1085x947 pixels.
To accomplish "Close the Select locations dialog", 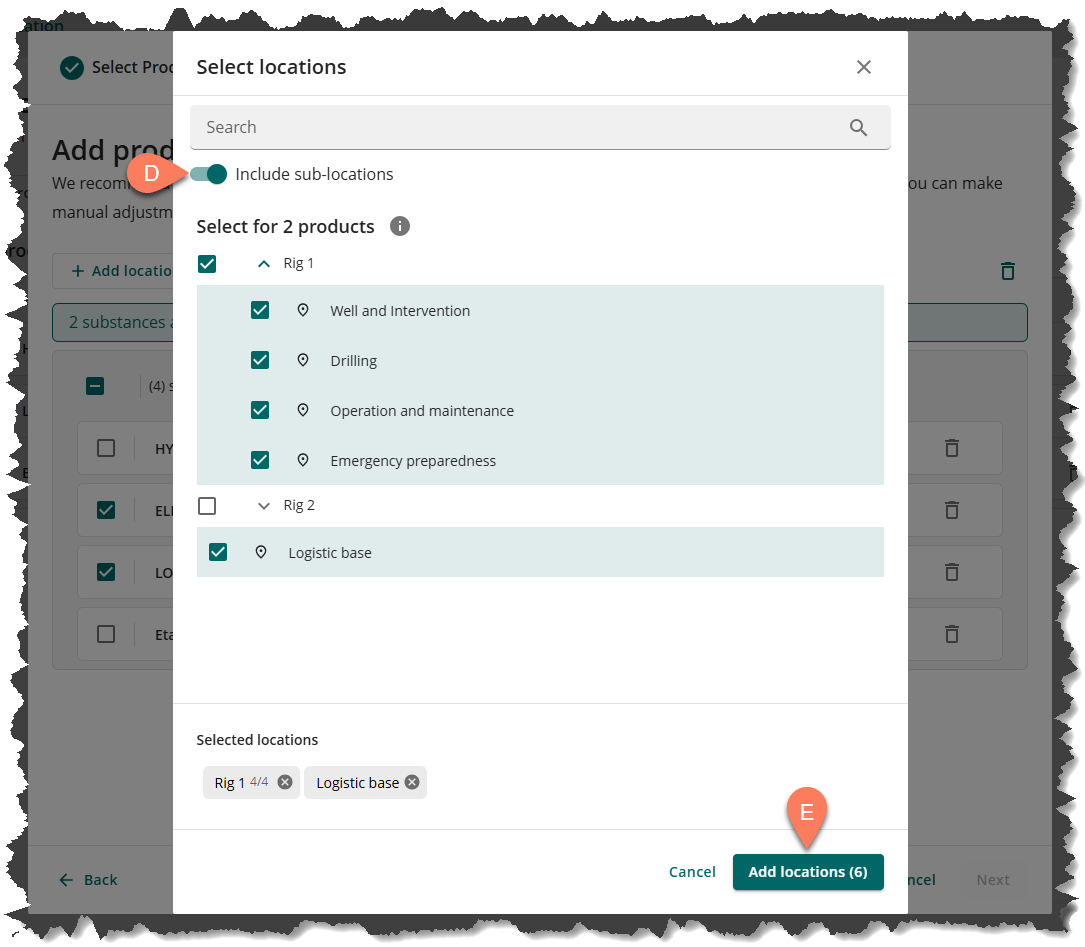I will pyautogui.click(x=864, y=67).
